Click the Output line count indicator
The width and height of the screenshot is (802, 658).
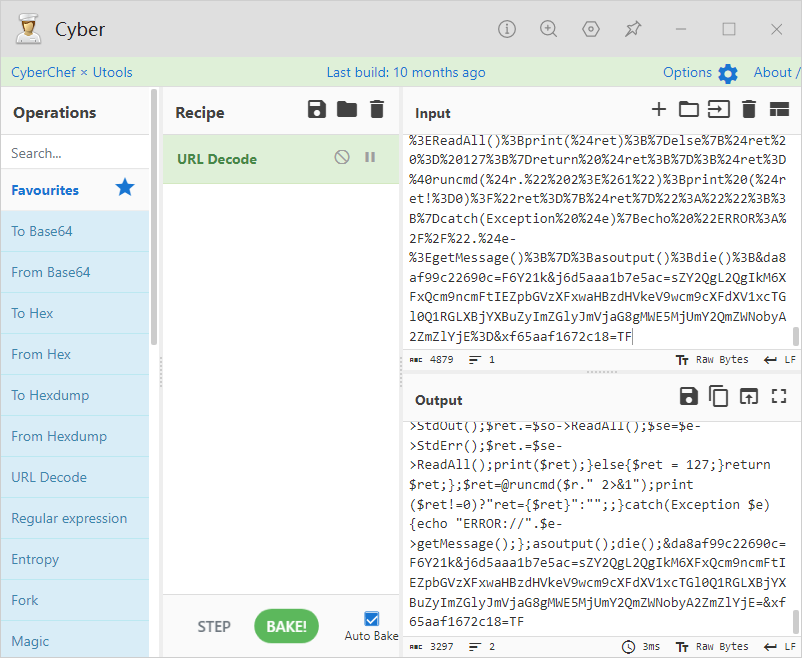pos(482,647)
